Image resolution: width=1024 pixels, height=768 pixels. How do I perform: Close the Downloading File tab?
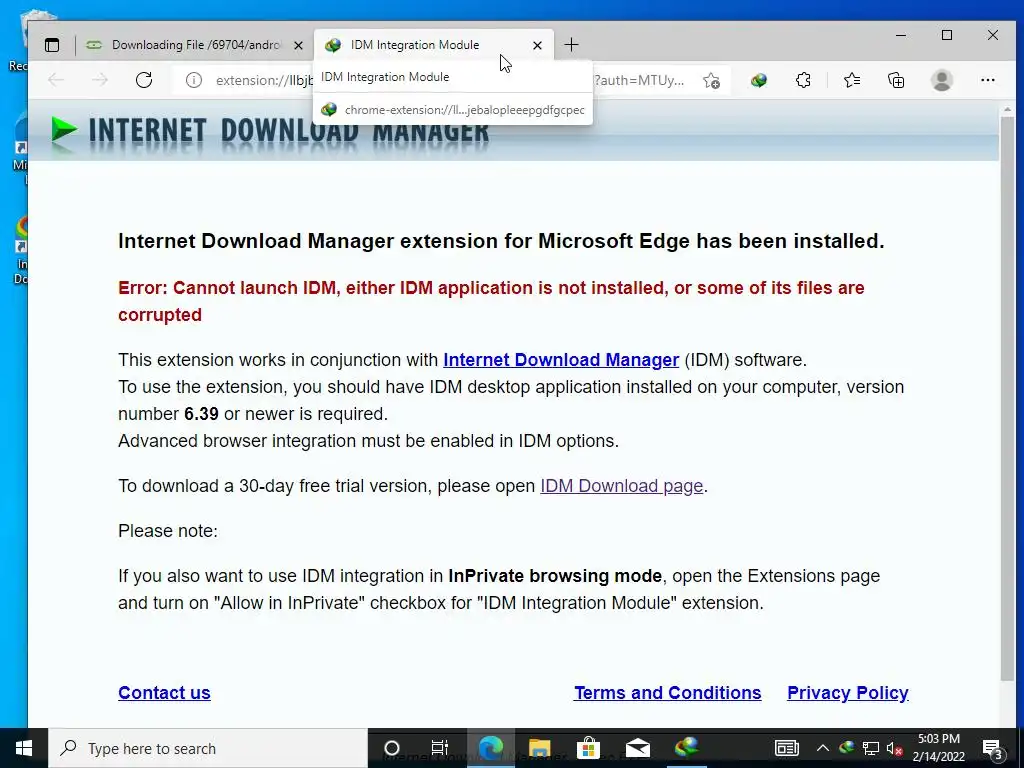298,45
